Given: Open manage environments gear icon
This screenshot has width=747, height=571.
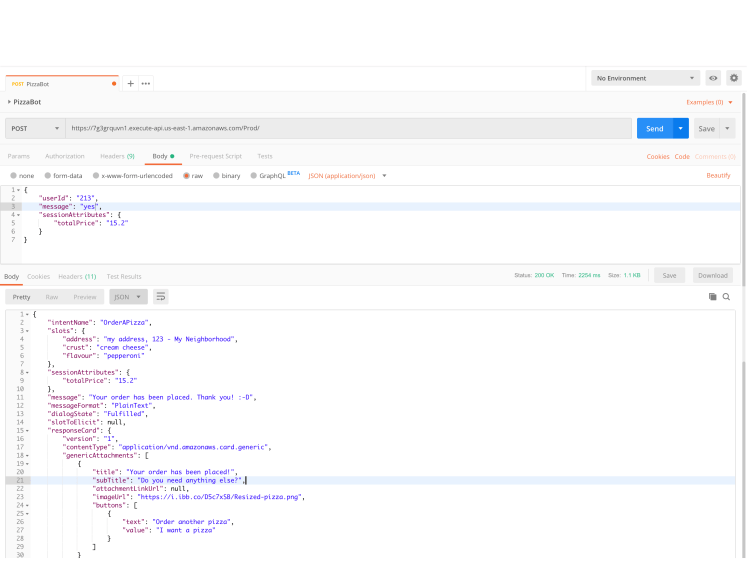Looking at the screenshot, I should pos(733,78).
